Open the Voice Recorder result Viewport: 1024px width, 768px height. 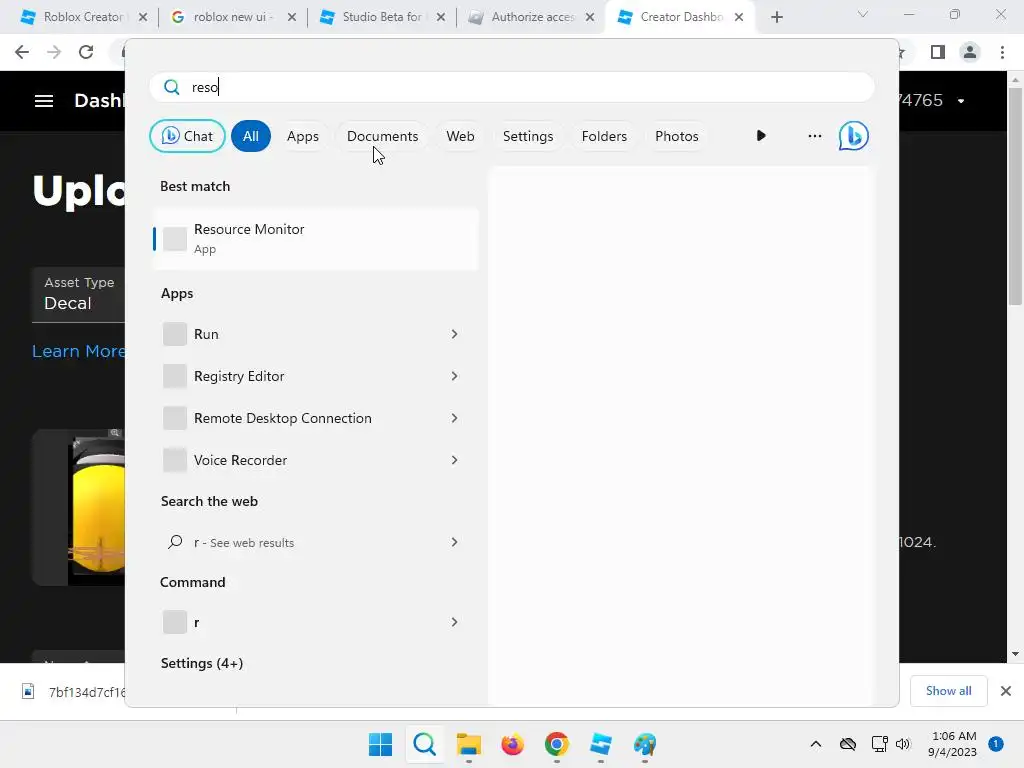[316, 460]
